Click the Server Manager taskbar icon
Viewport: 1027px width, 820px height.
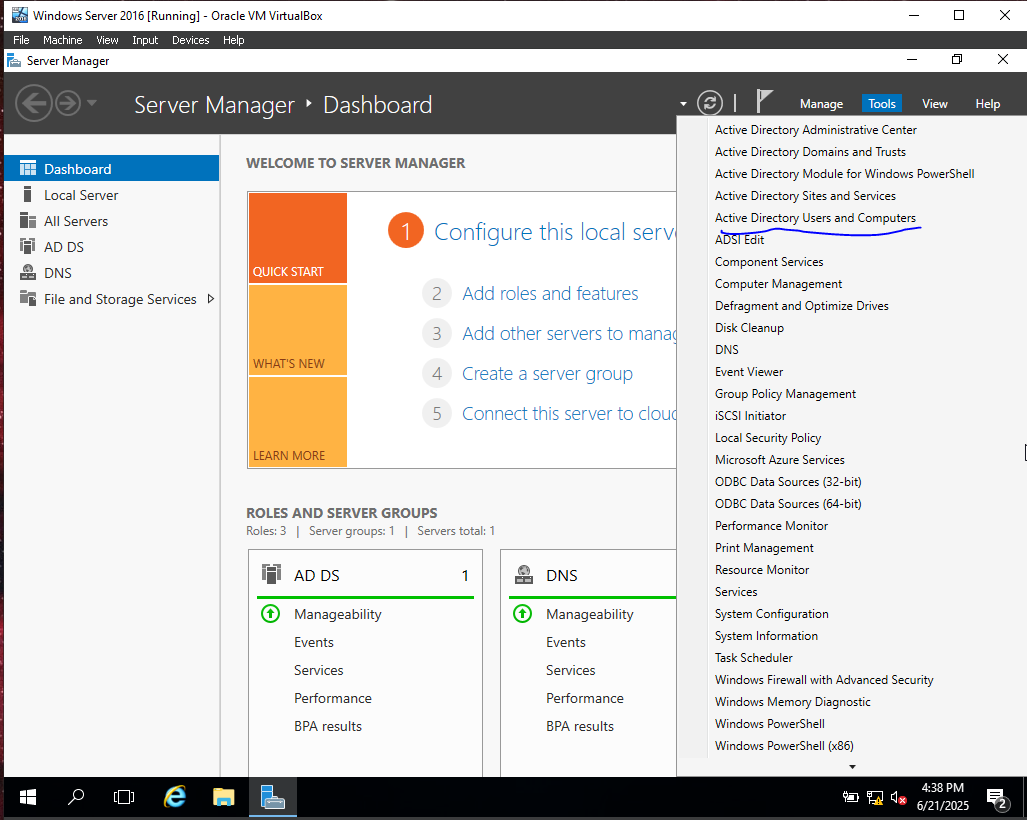click(x=272, y=797)
